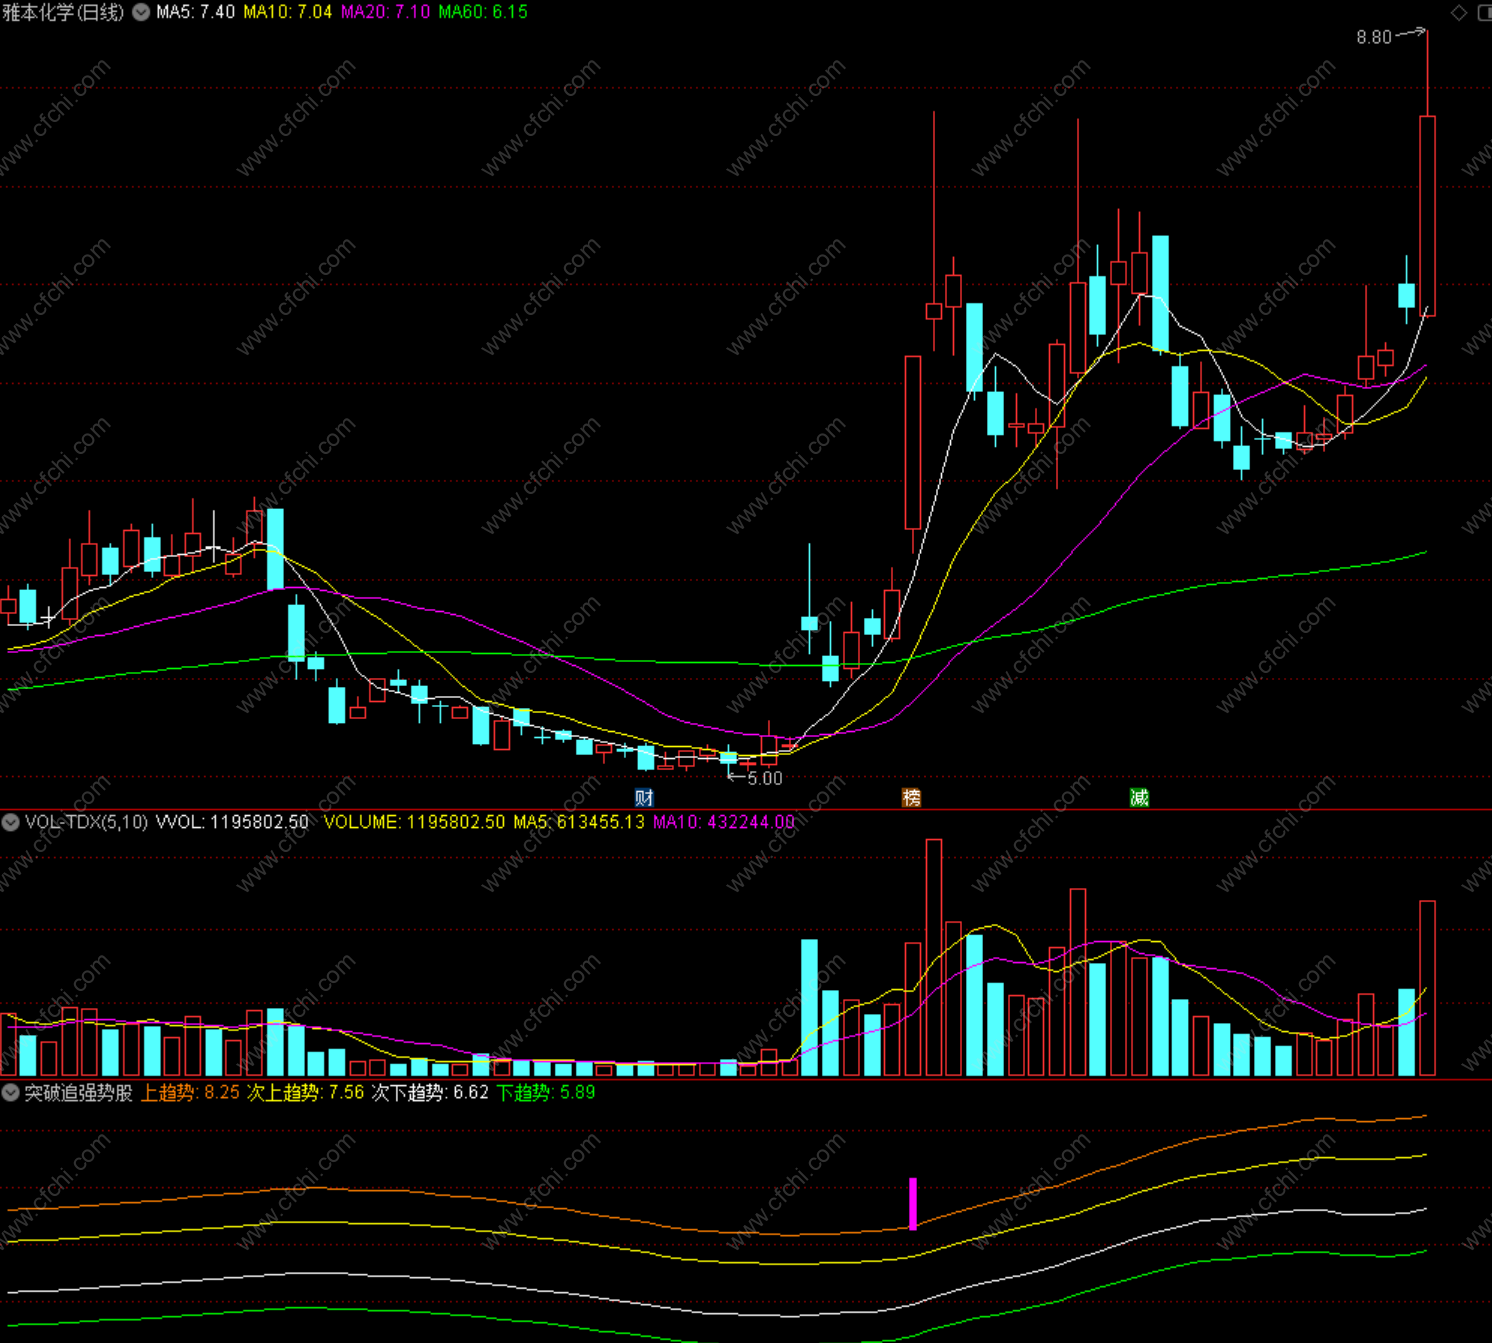Viewport: 1492px width, 1343px height.
Task: Click the partly visible square icon at top-right edge
Action: pyautogui.click(x=1485, y=12)
